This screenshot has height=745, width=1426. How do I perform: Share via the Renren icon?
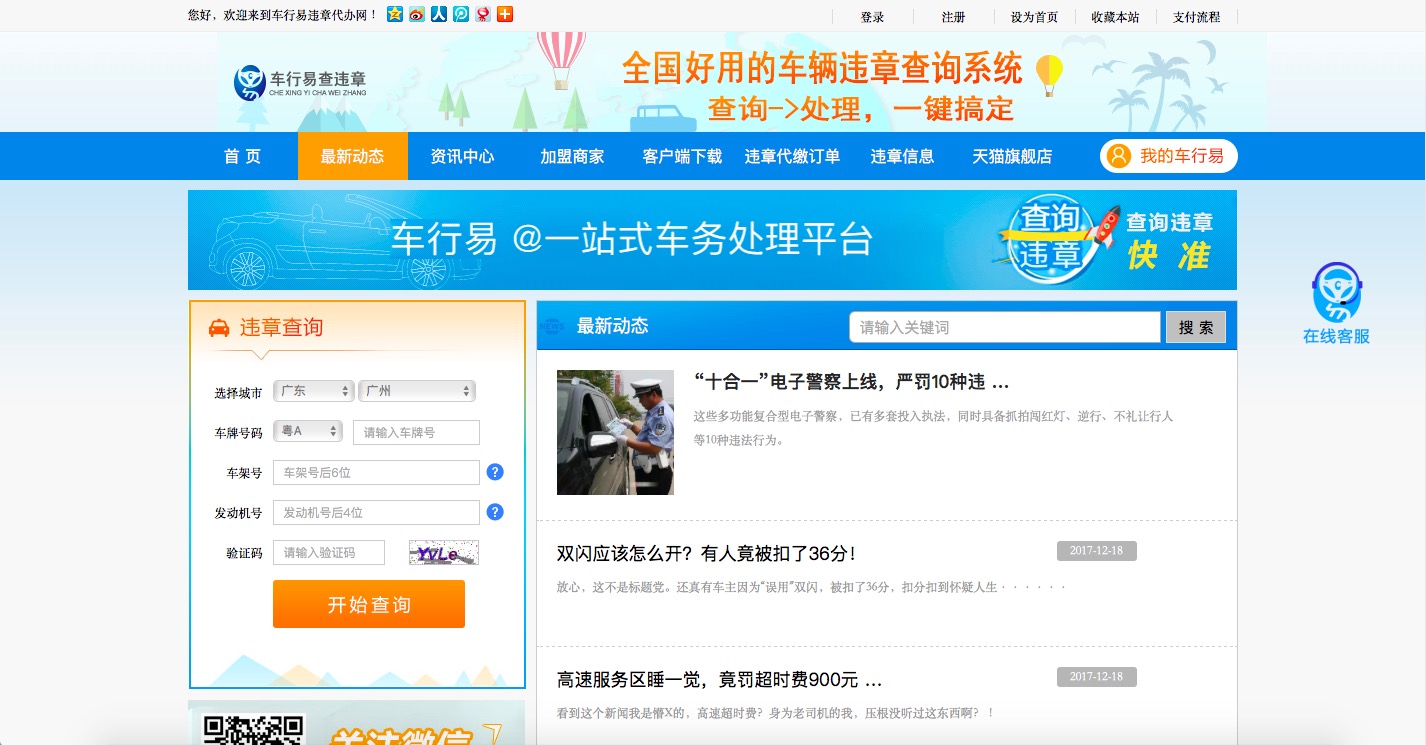439,14
